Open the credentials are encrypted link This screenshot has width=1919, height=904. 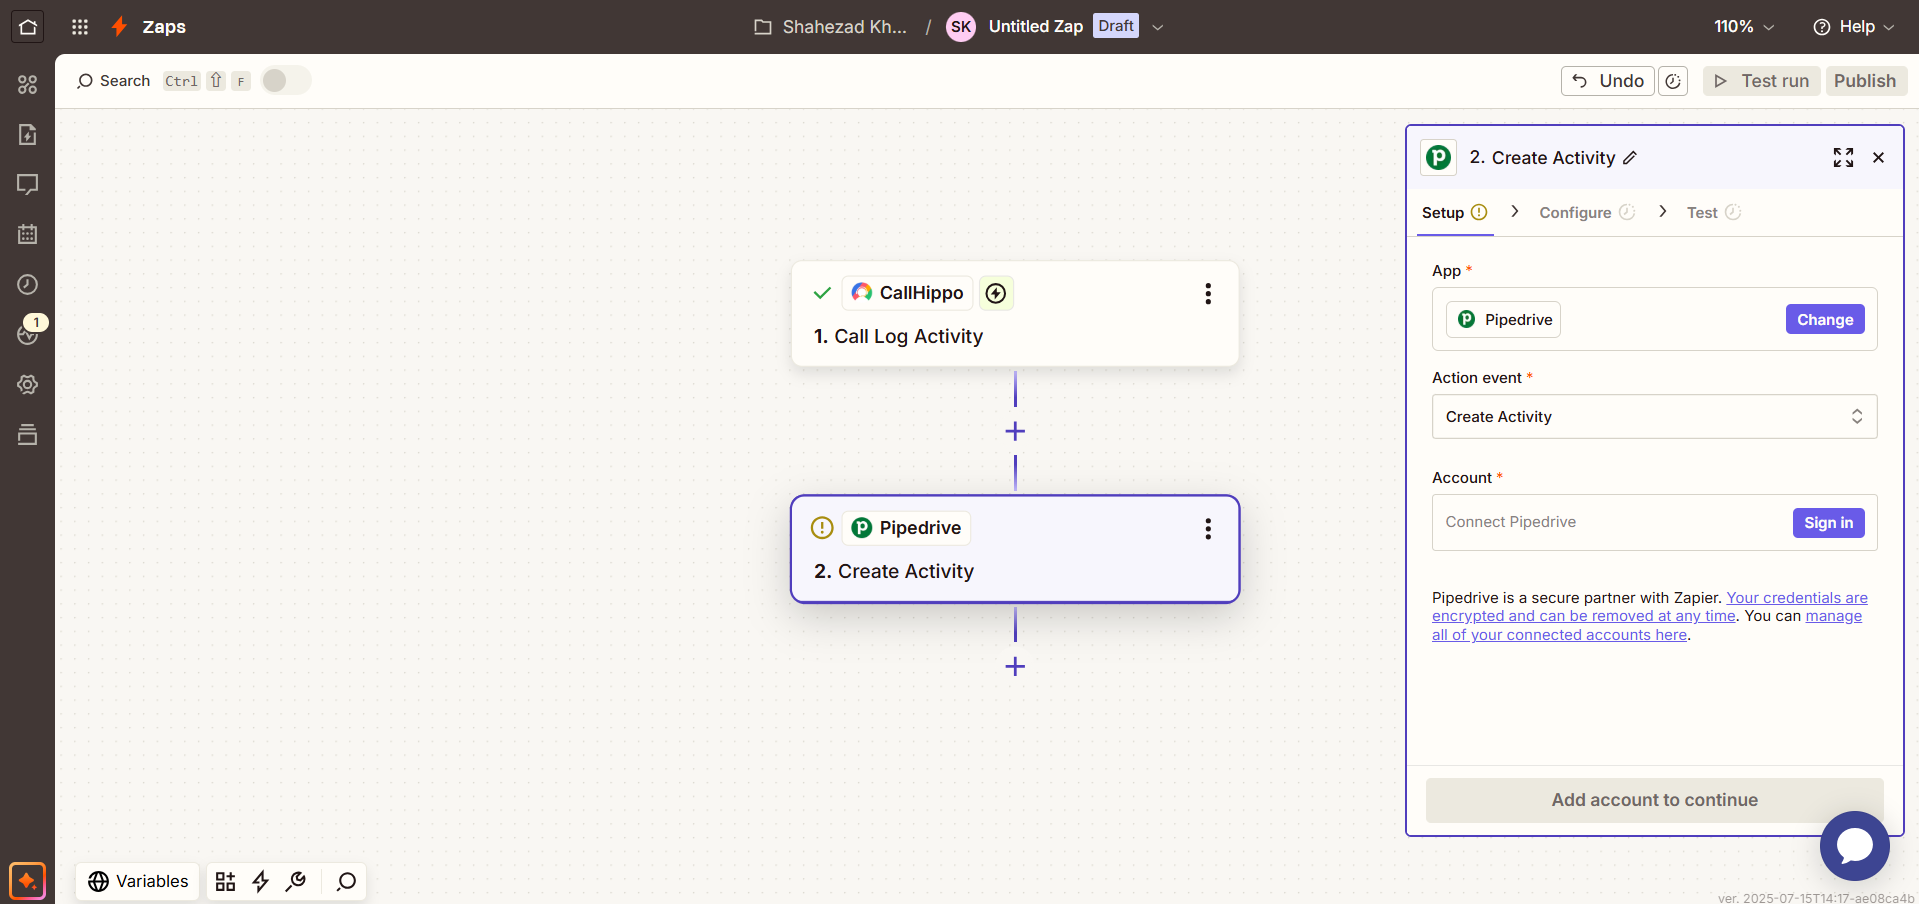pyautogui.click(x=1649, y=607)
